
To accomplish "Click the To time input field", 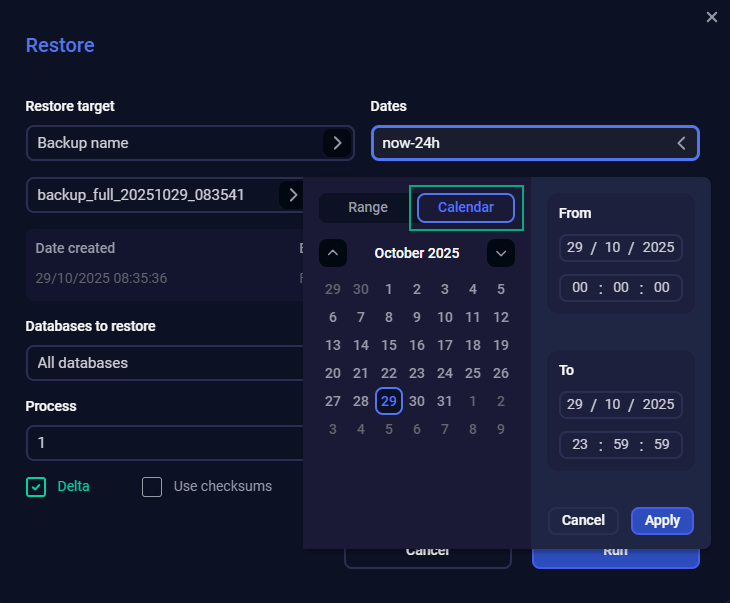I will 620,444.
